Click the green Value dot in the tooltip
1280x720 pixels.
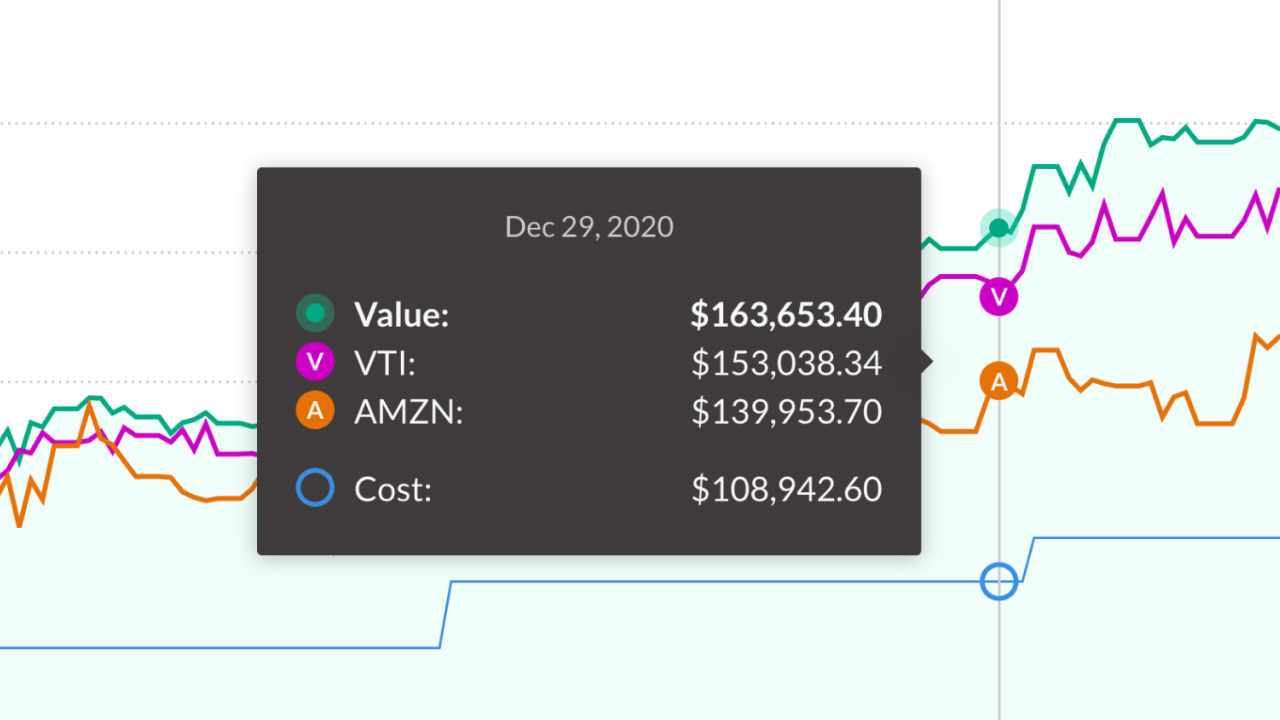pyautogui.click(x=315, y=314)
